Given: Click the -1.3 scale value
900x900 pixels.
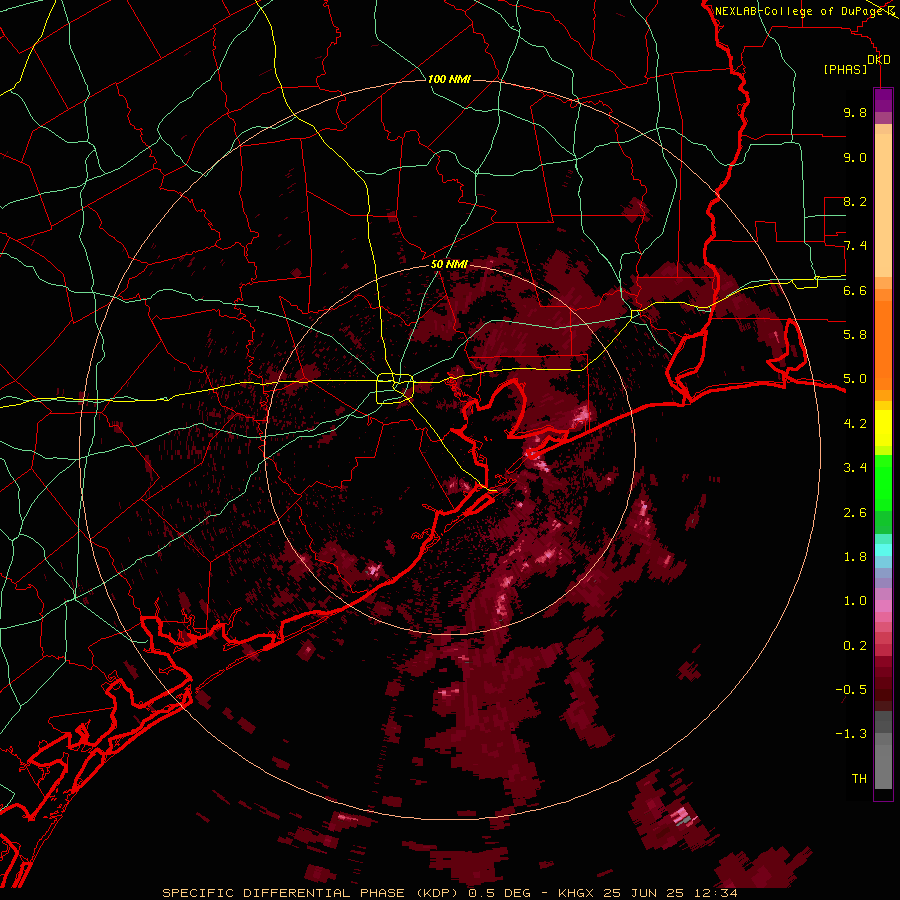Looking at the screenshot, I should [851, 734].
